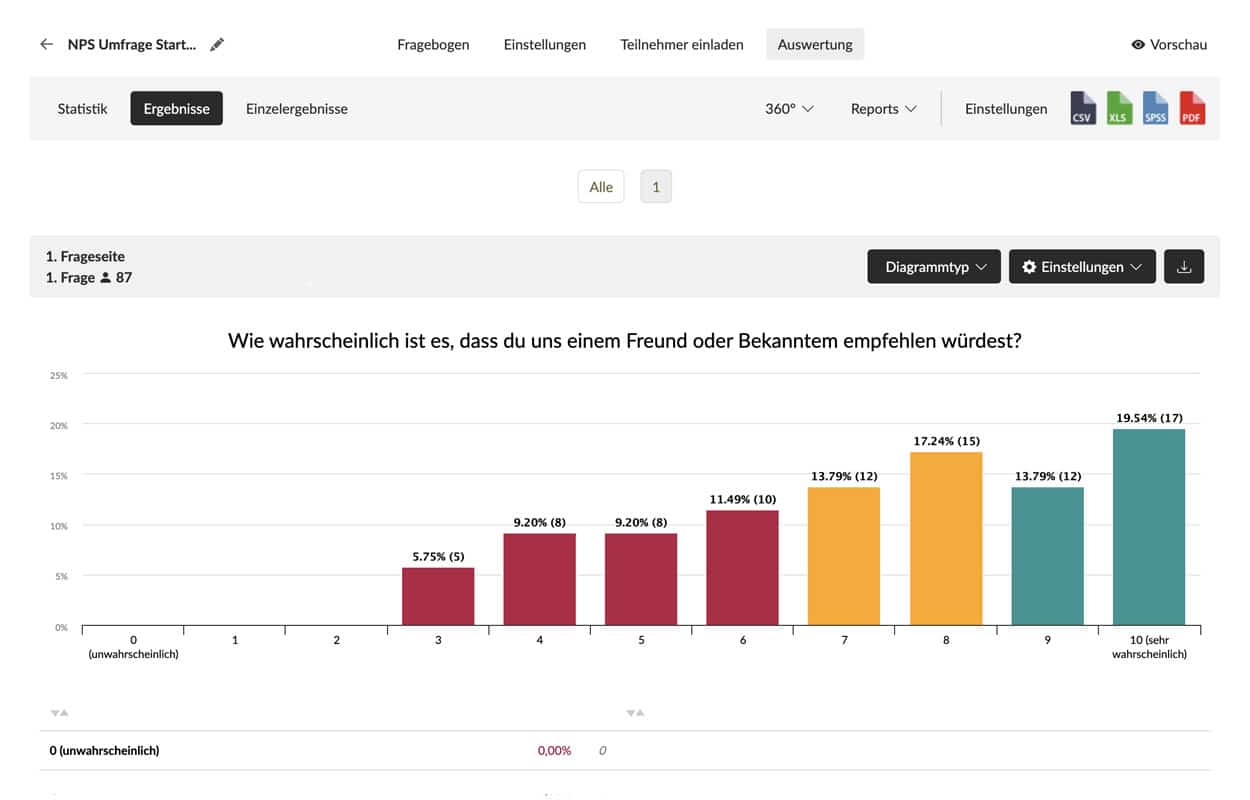Show all pages with the Alle button

pos(601,187)
